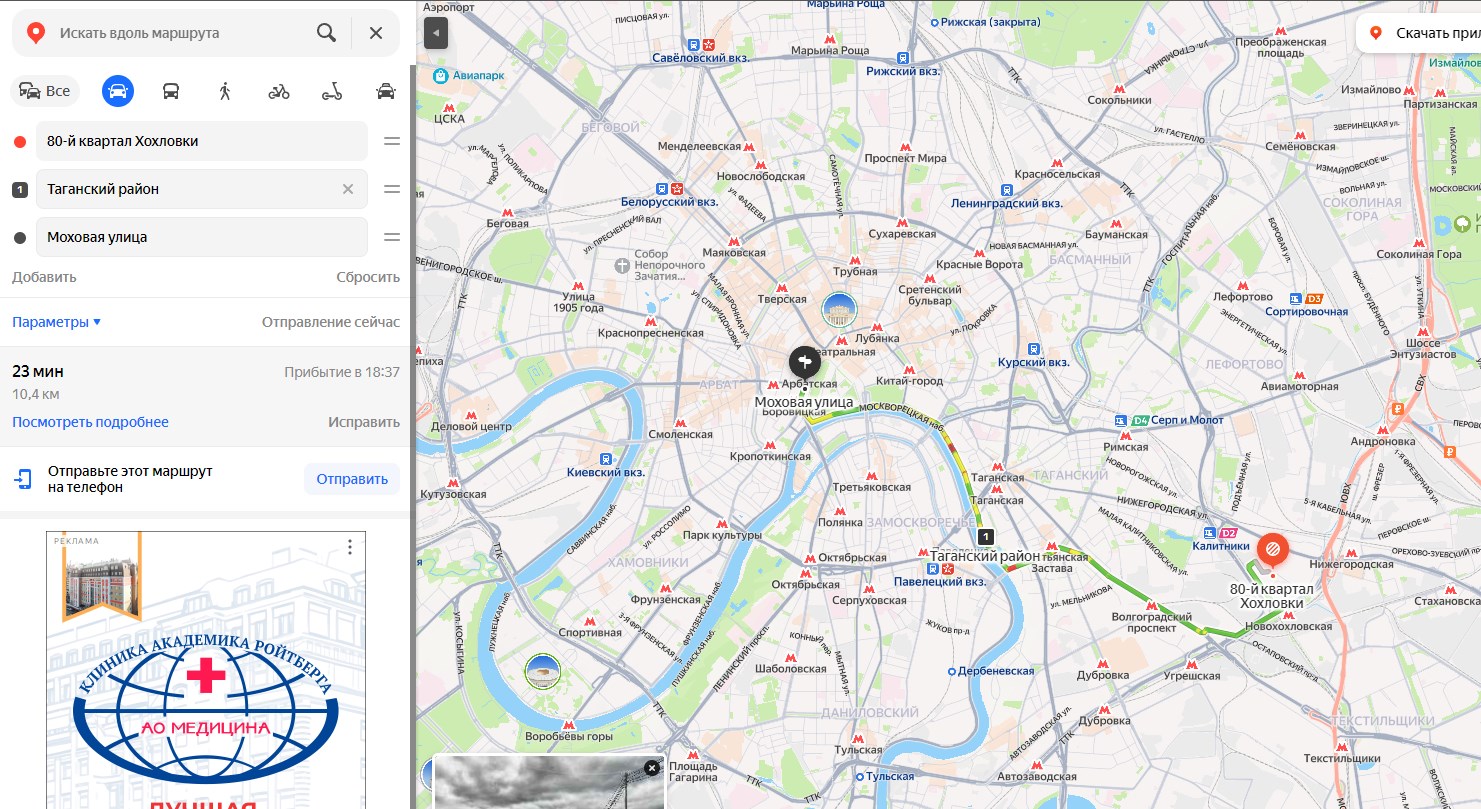
Task: Click the 80-й квартал Хохловки start pin
Action: [1272, 550]
